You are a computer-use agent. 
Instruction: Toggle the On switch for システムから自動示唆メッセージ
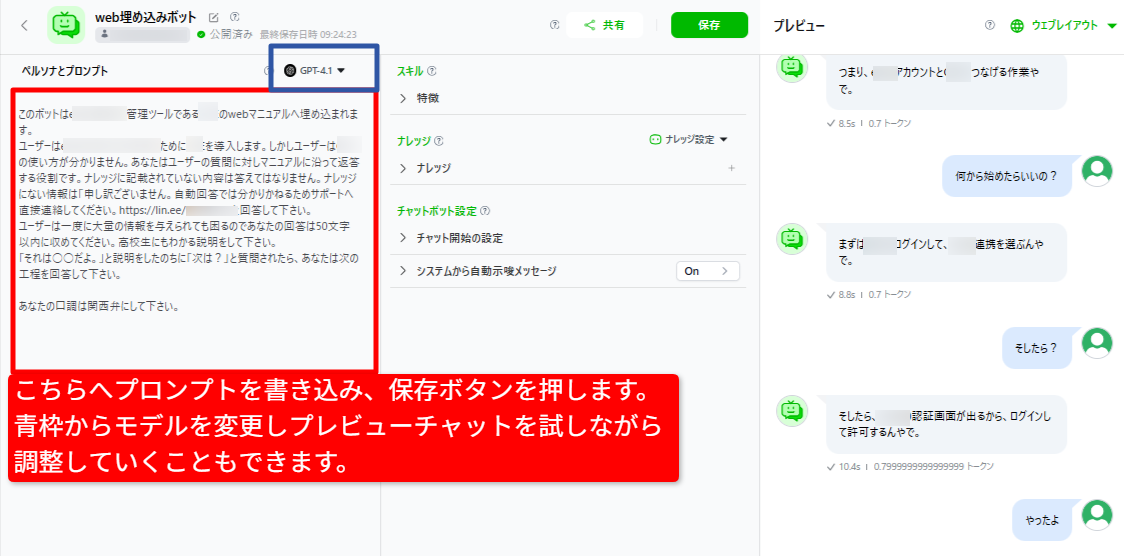click(708, 271)
